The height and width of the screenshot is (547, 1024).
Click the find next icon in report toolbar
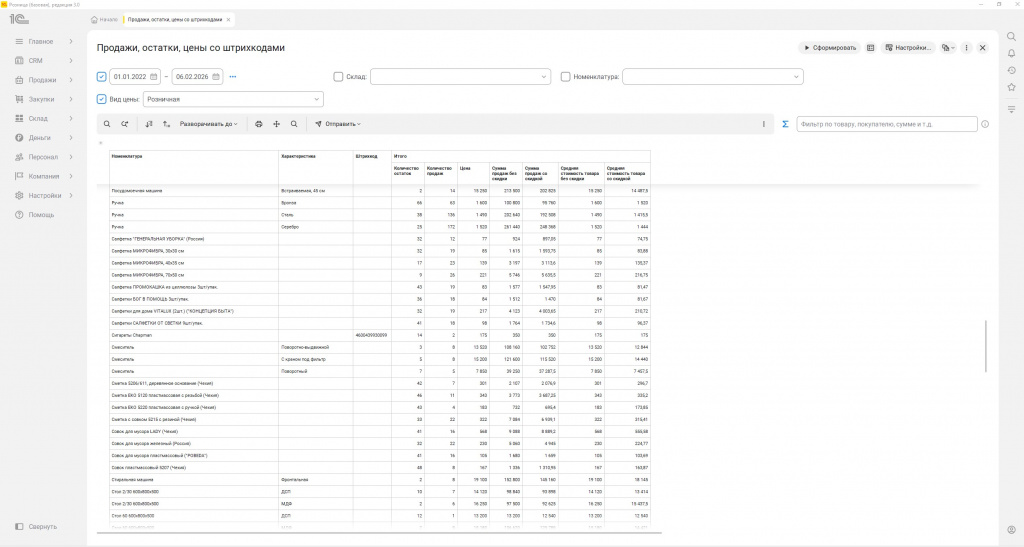pos(125,124)
